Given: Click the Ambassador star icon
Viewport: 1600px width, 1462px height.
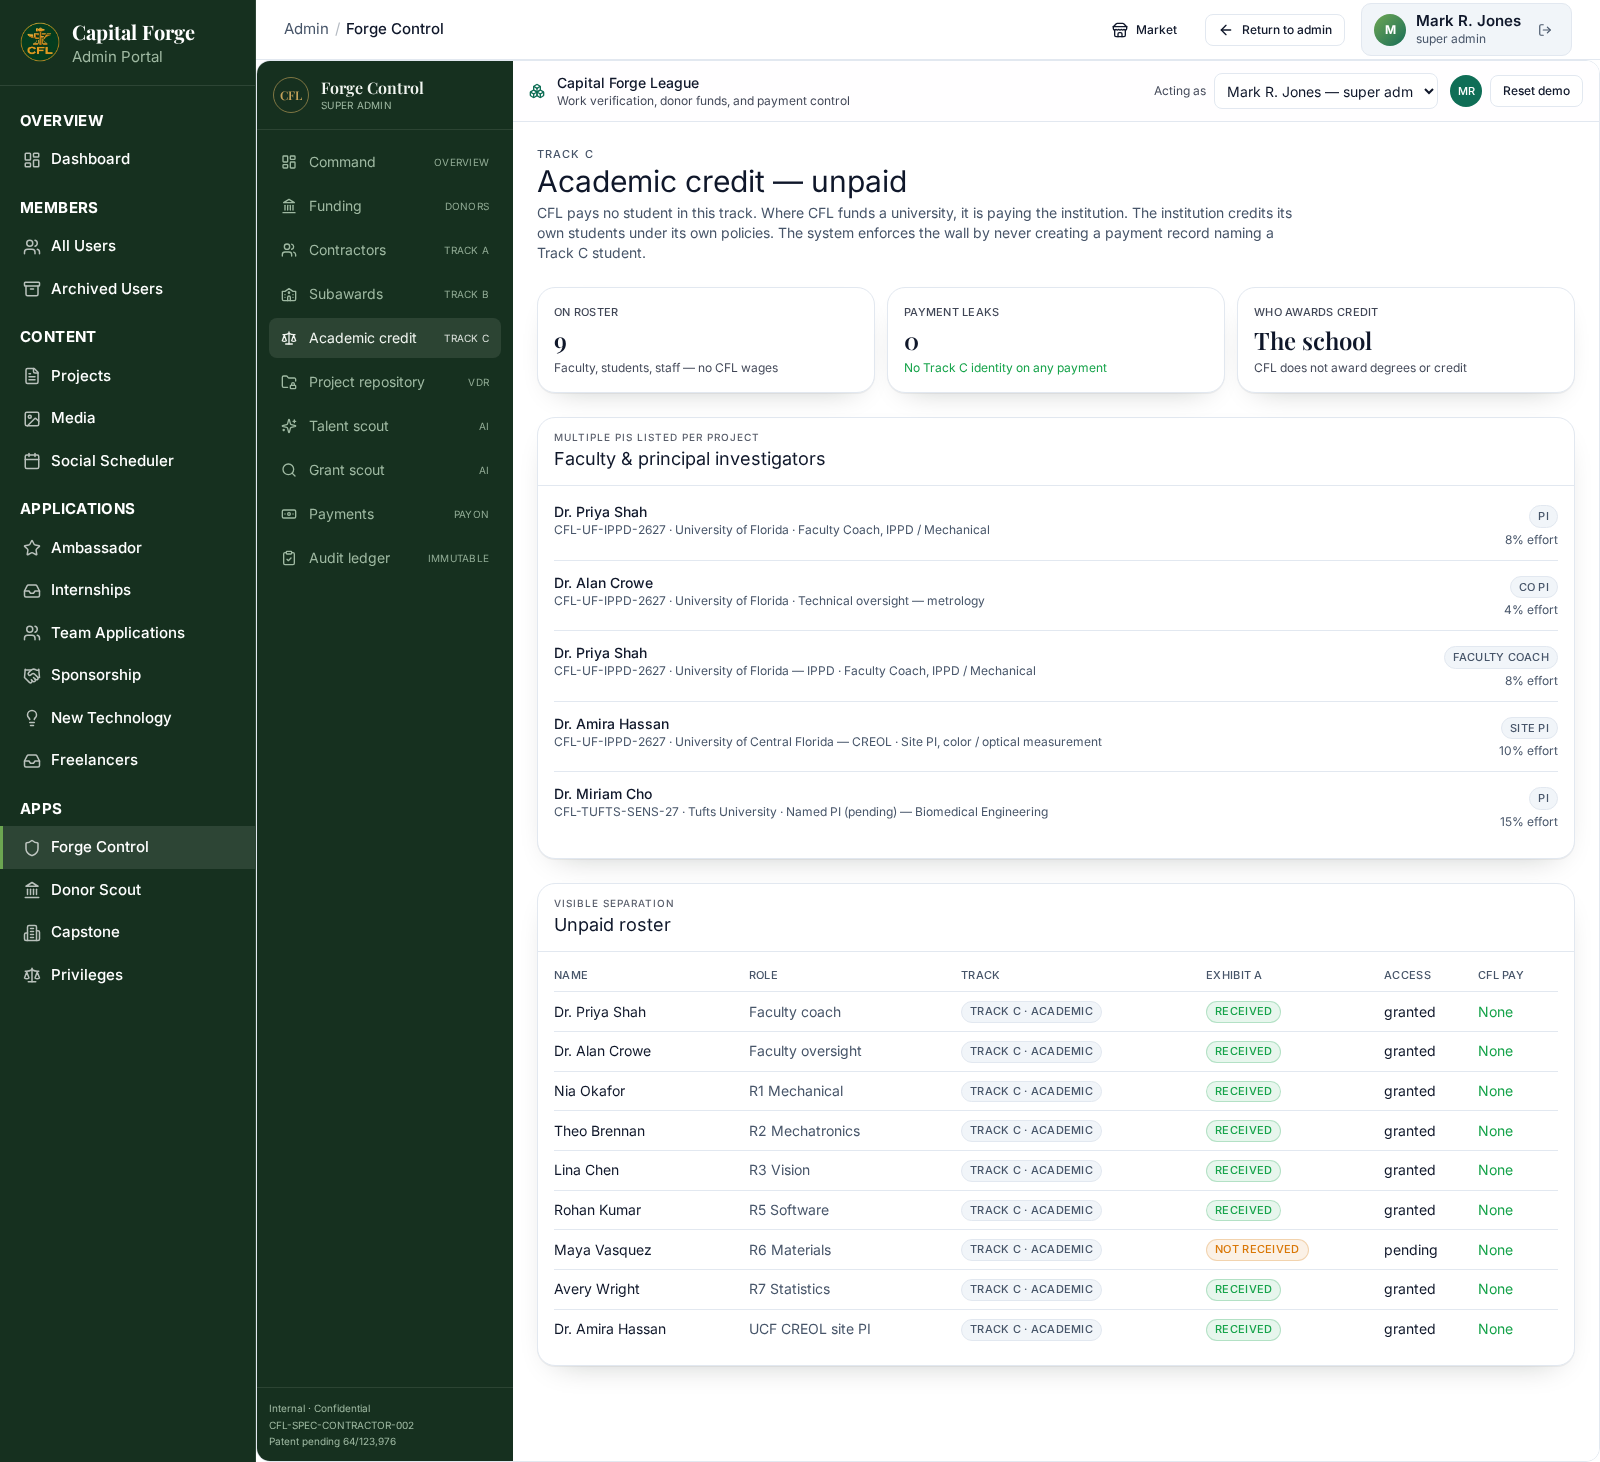Looking at the screenshot, I should click(x=32, y=548).
